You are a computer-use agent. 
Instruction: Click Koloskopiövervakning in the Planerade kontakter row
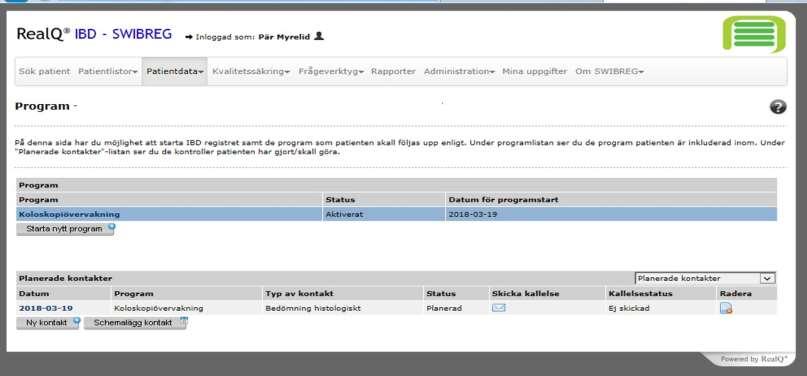point(159,308)
